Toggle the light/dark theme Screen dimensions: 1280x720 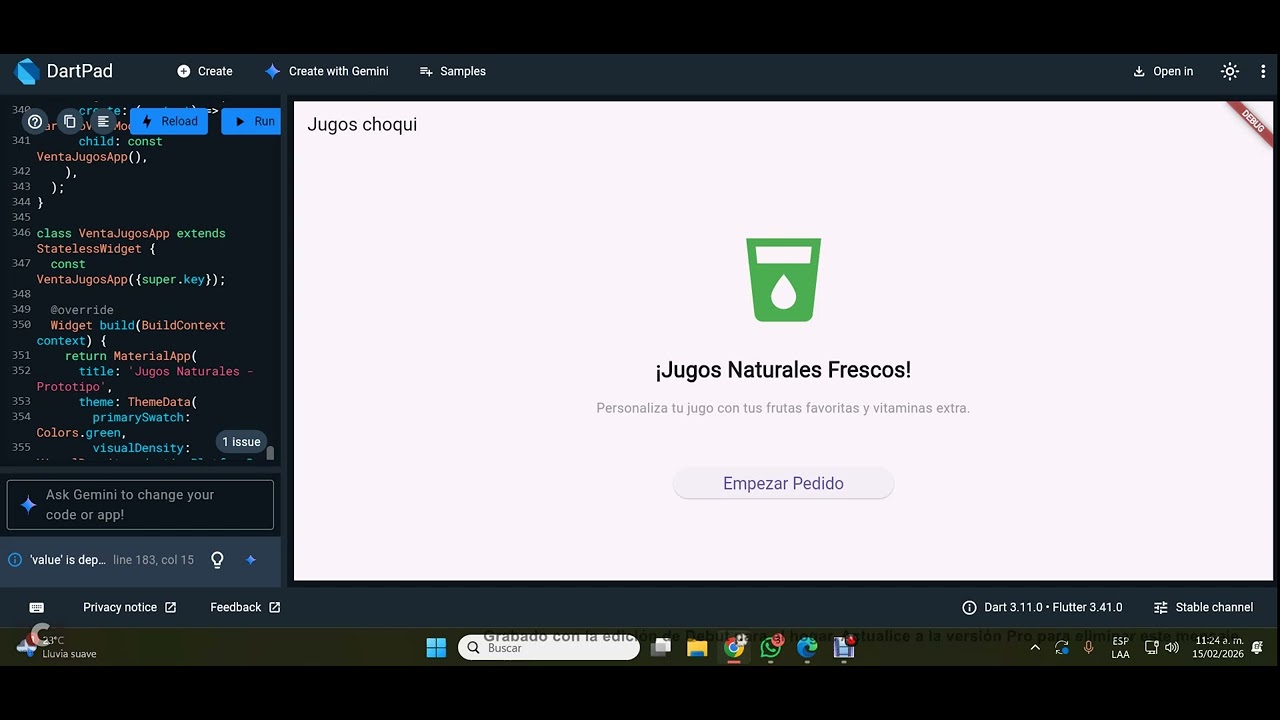tap(1230, 71)
